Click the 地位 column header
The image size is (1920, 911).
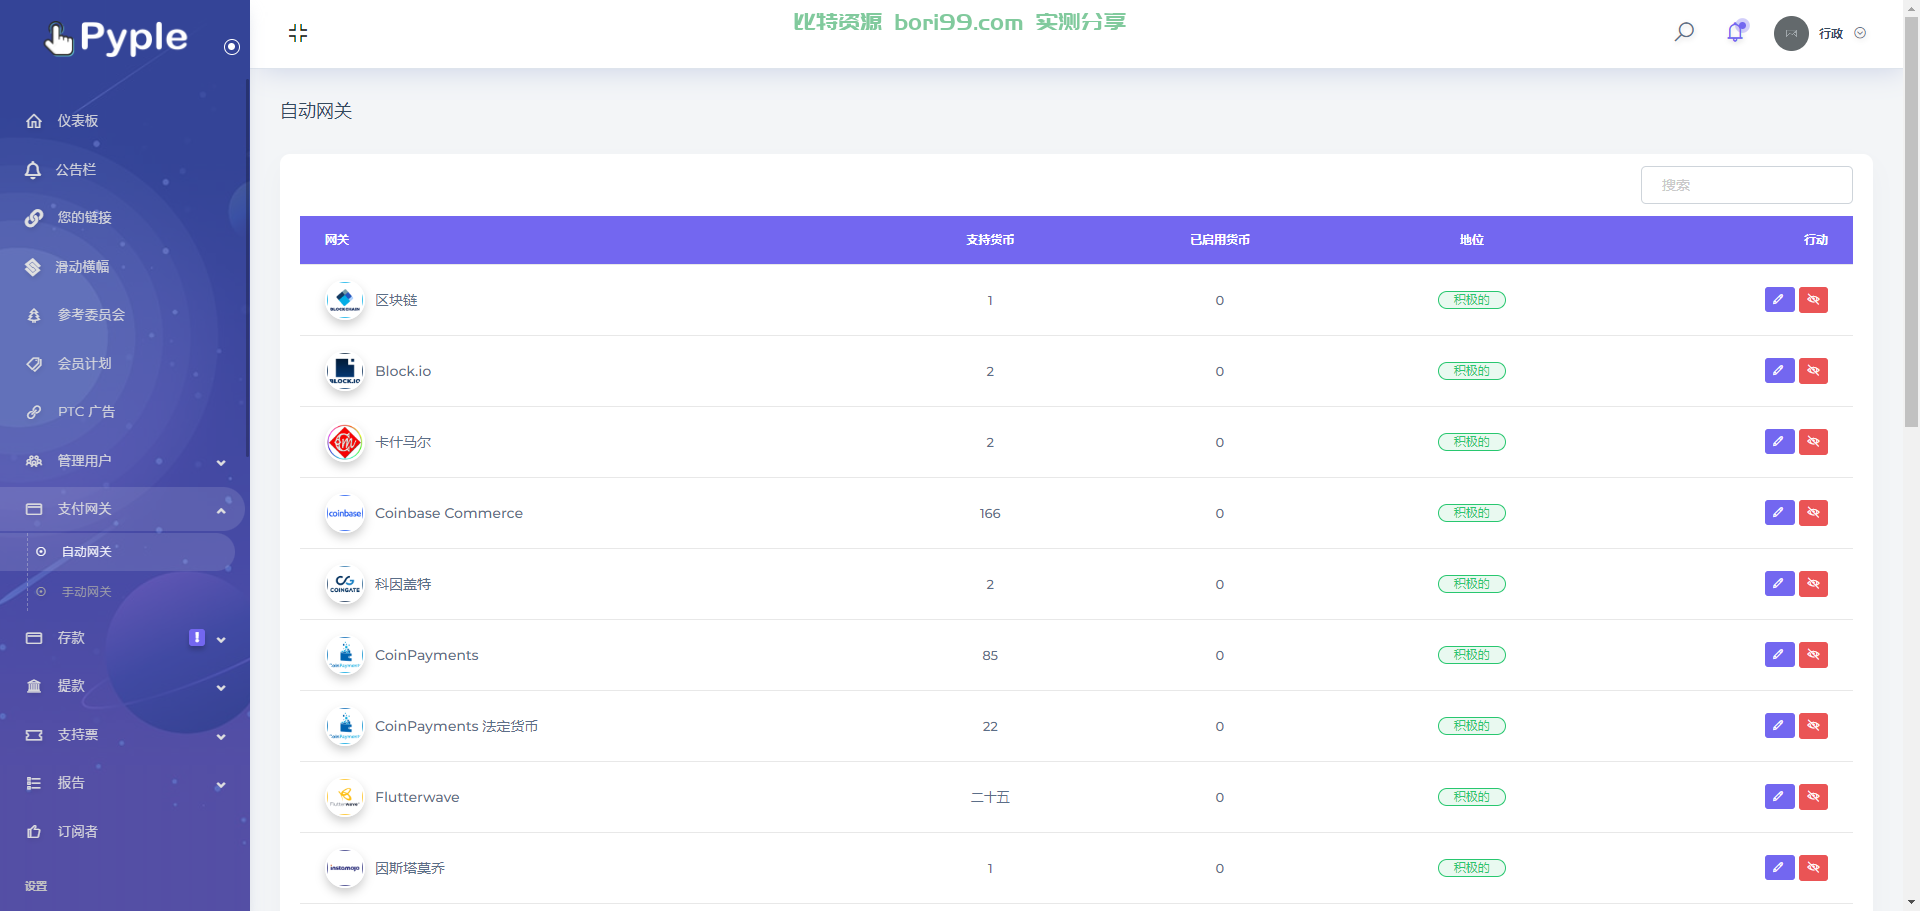[1472, 240]
